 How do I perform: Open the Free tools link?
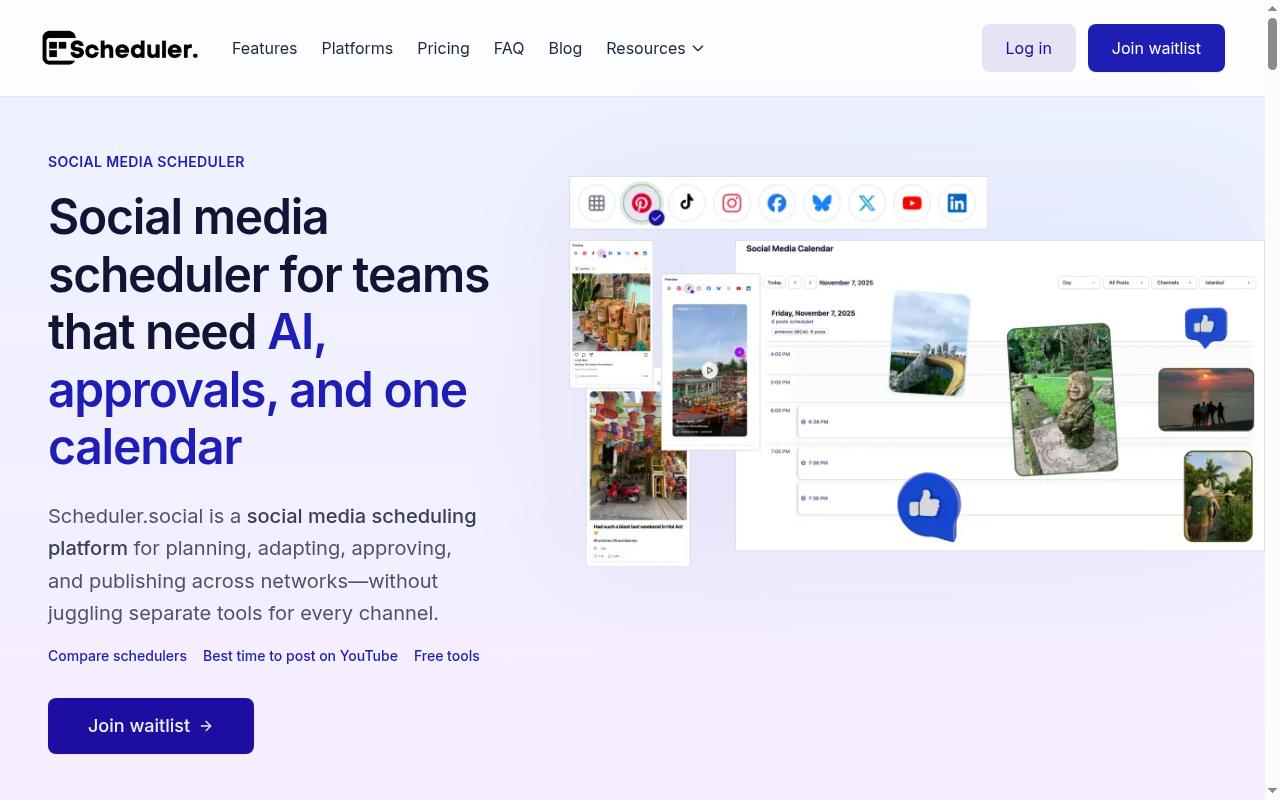447,656
